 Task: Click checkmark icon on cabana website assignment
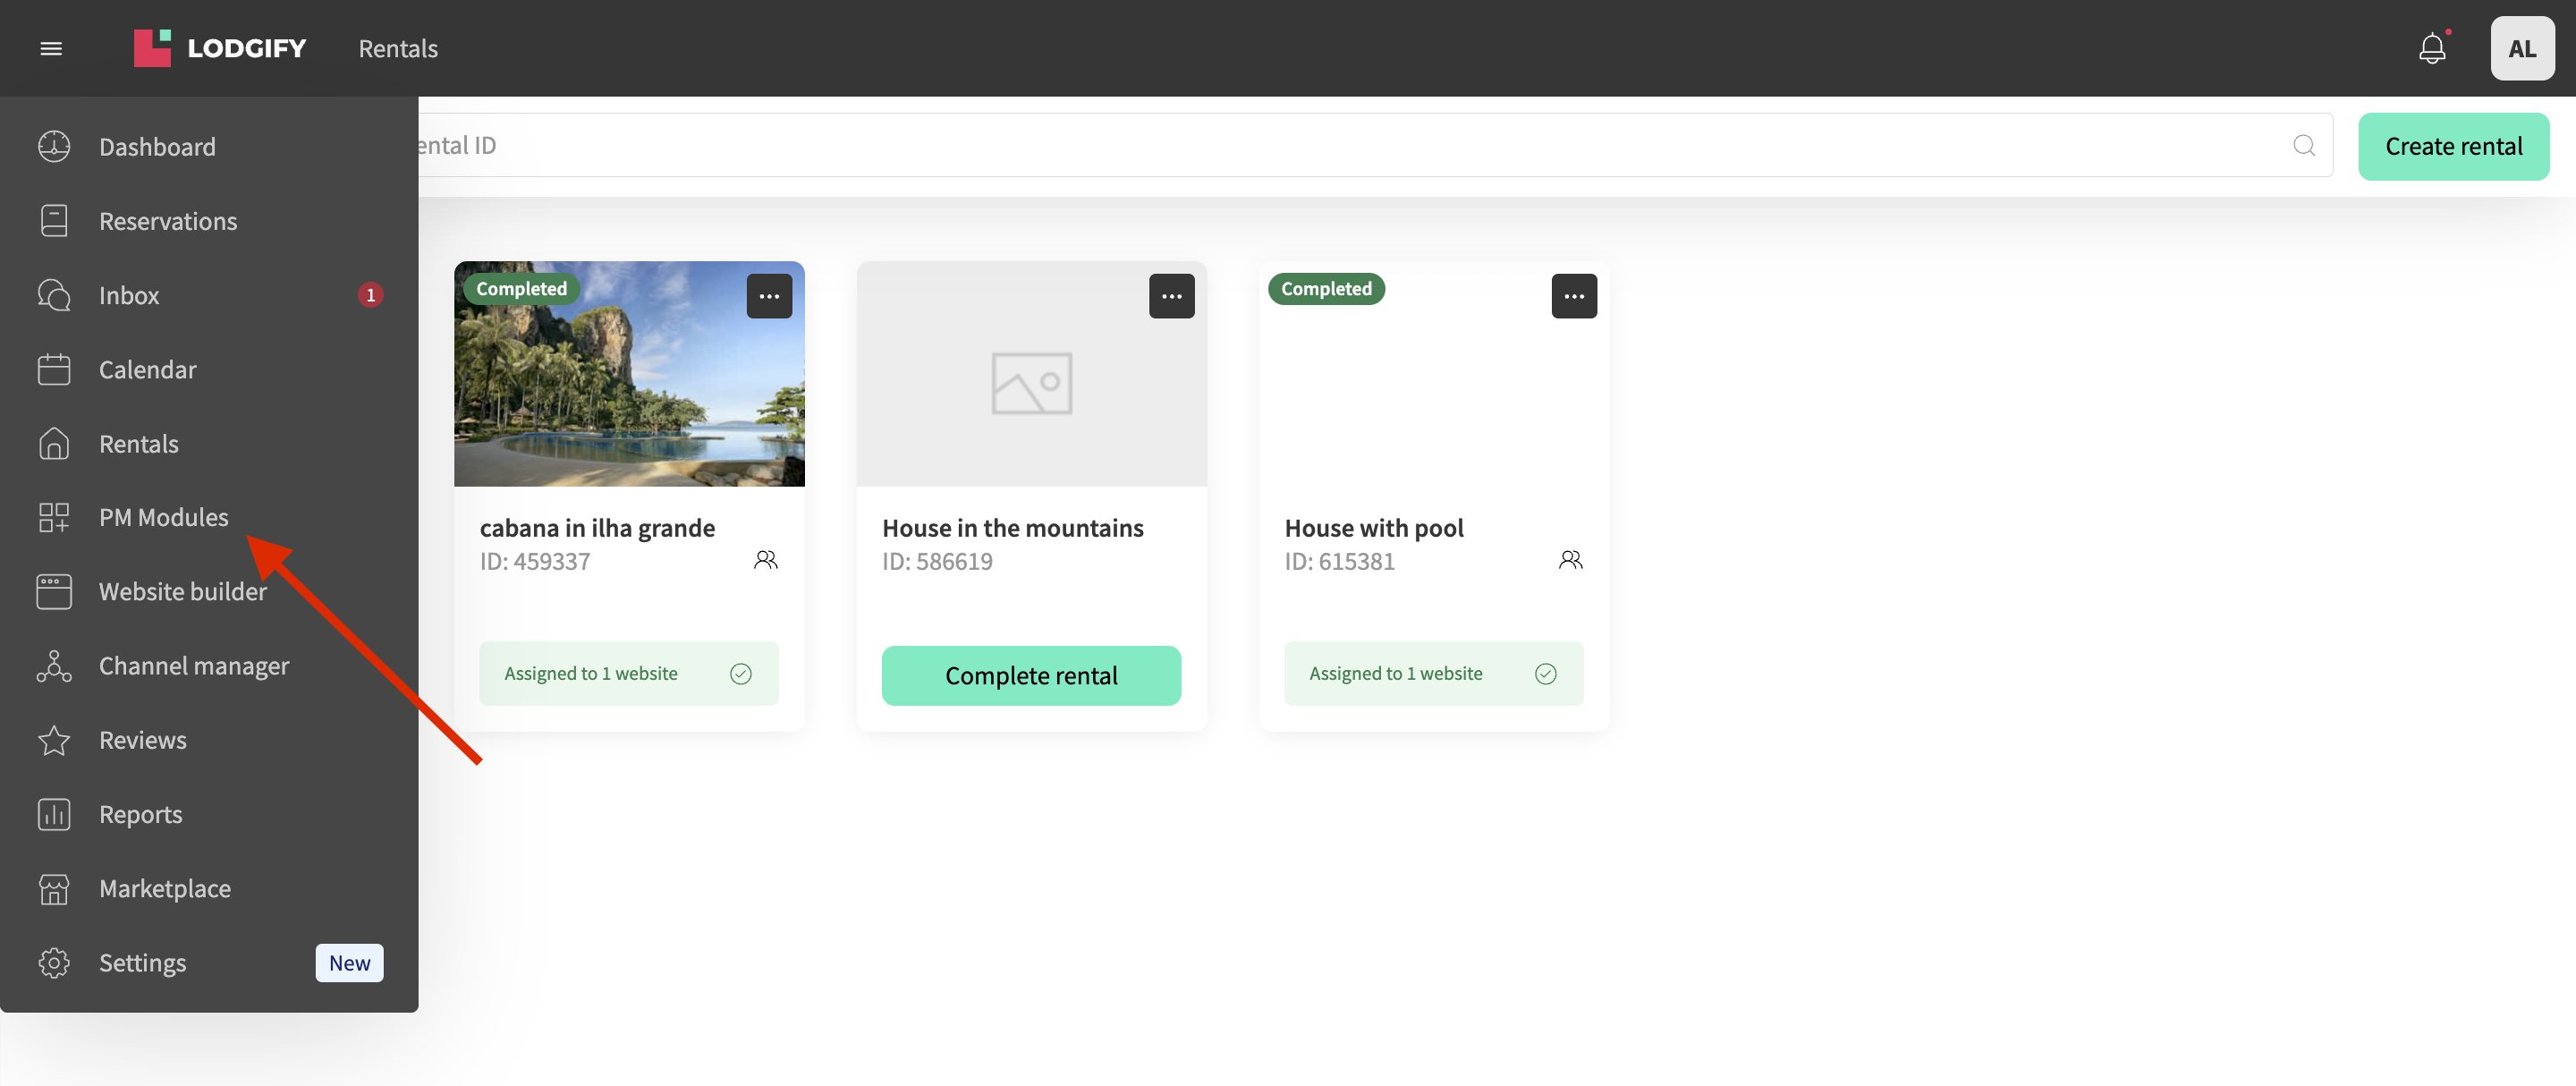pyautogui.click(x=740, y=673)
